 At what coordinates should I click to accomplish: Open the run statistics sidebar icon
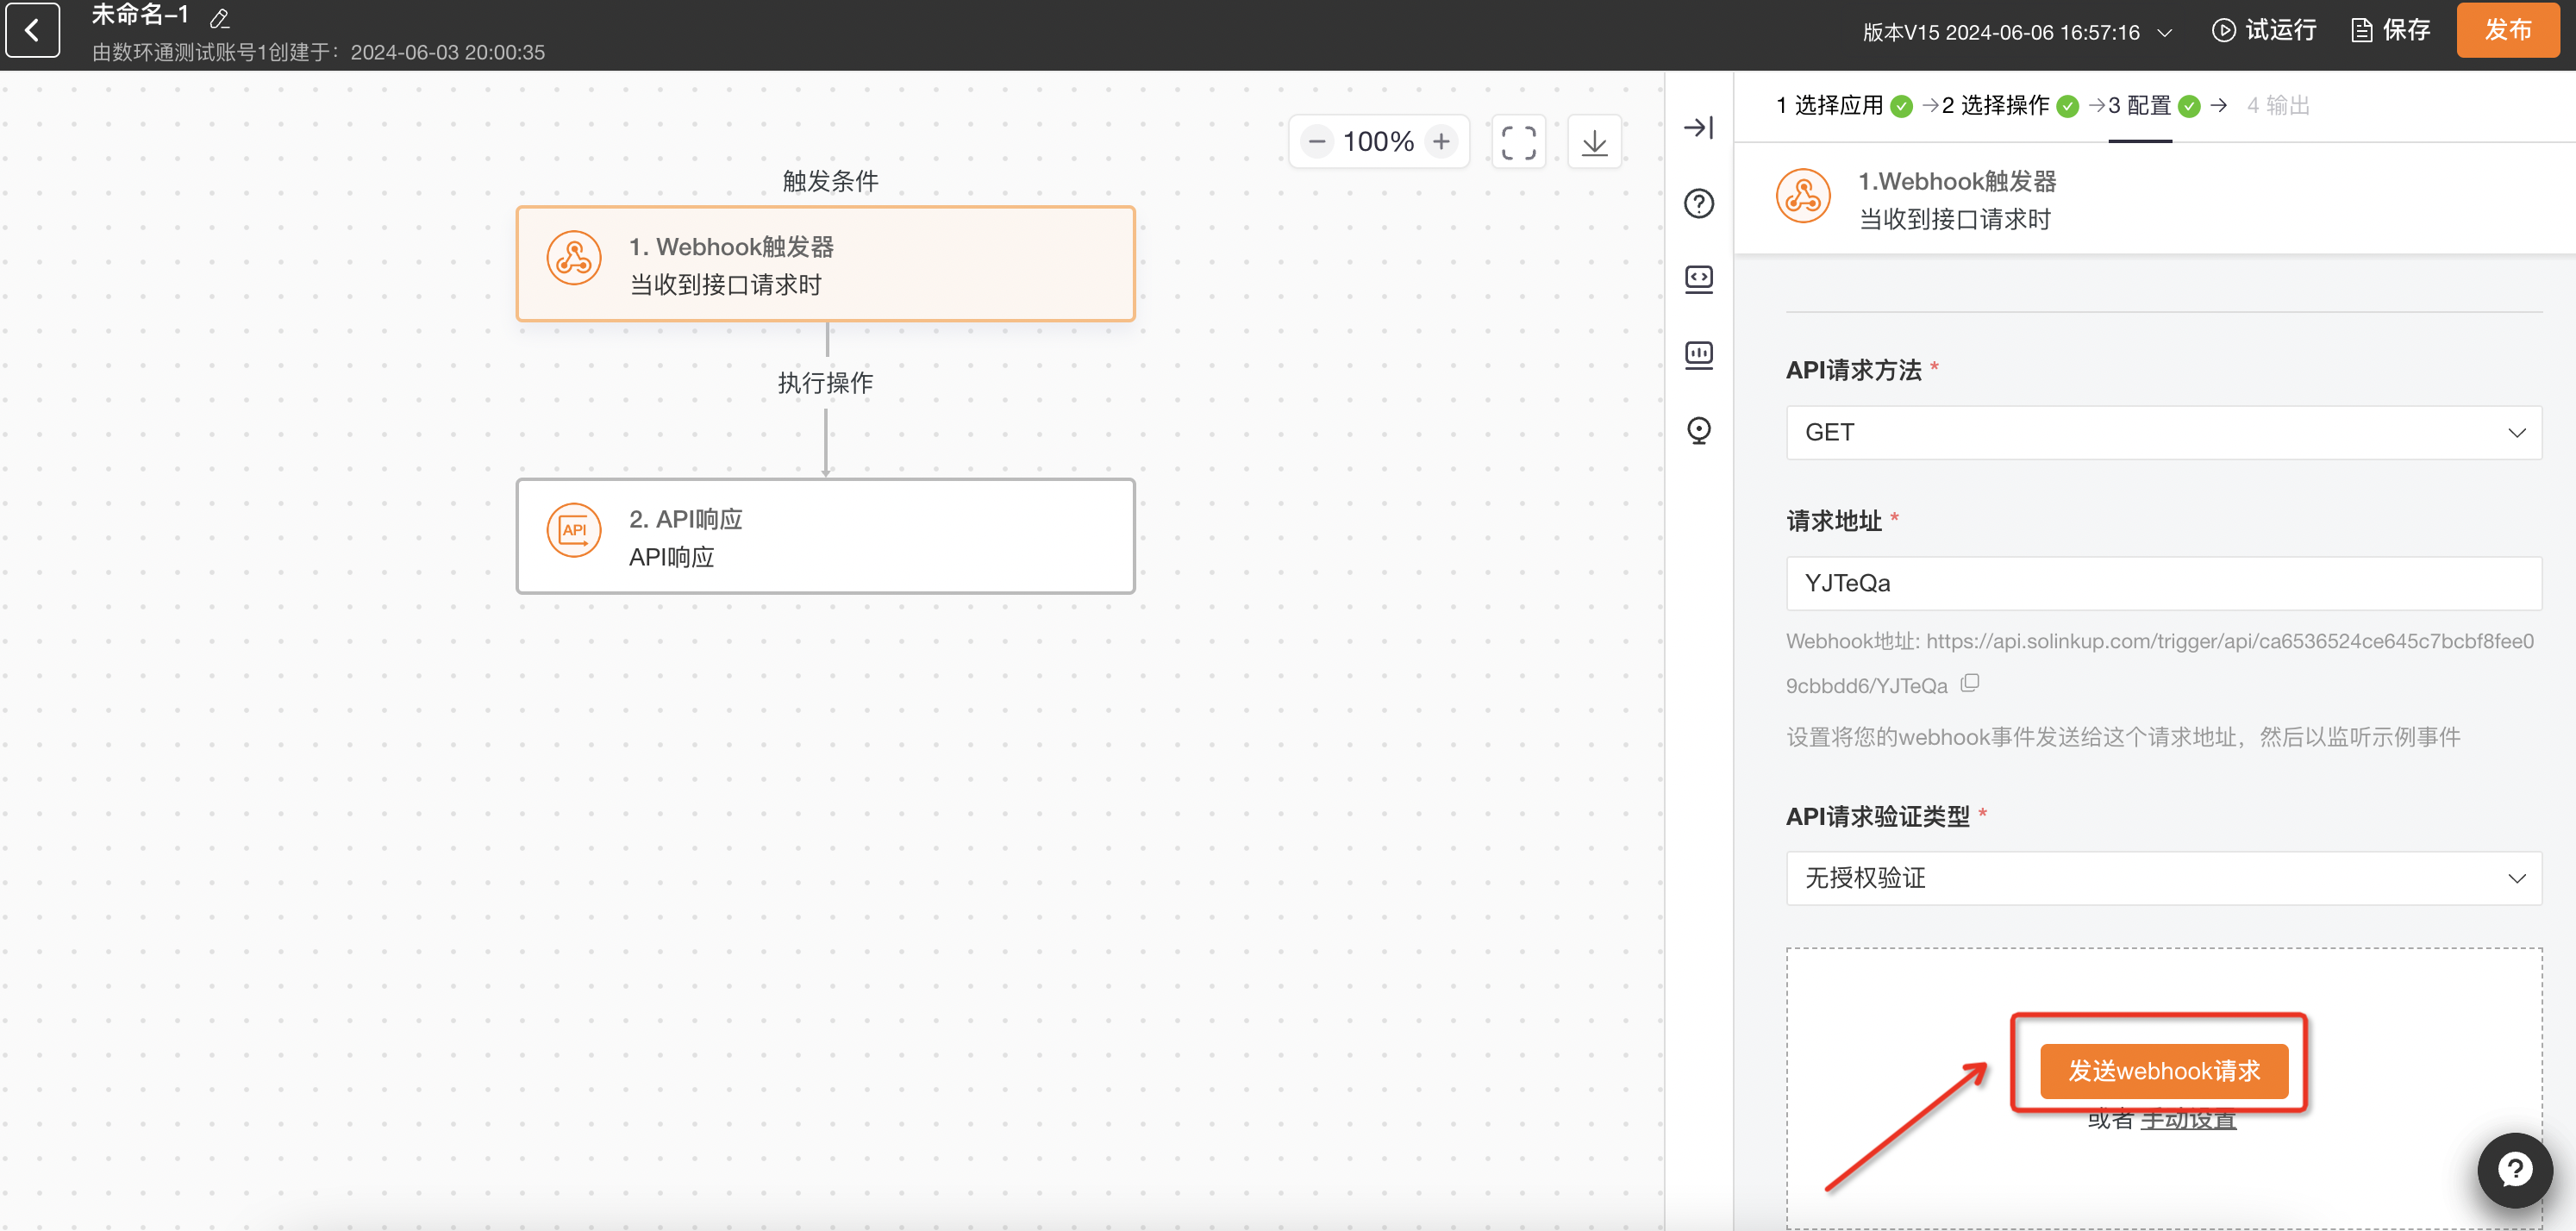(x=1698, y=355)
